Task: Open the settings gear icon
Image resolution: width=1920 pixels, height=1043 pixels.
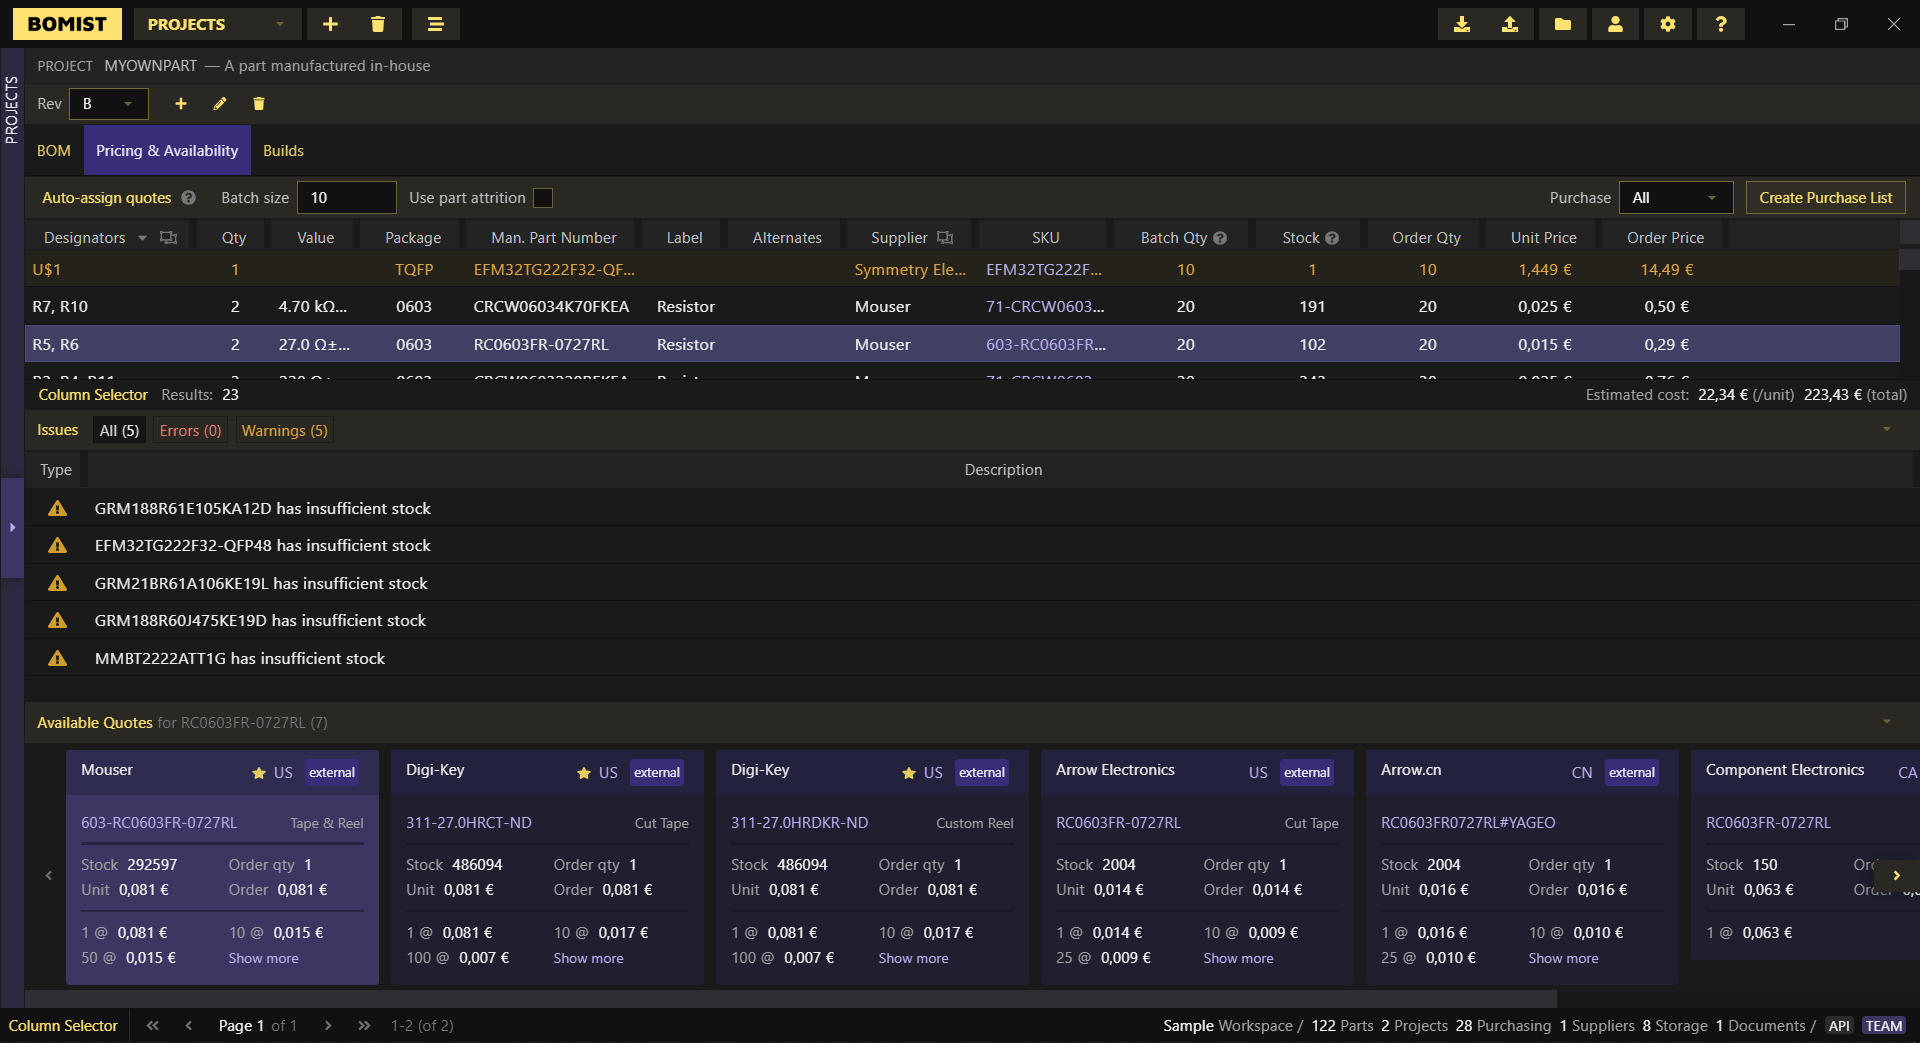Action: pyautogui.click(x=1668, y=24)
